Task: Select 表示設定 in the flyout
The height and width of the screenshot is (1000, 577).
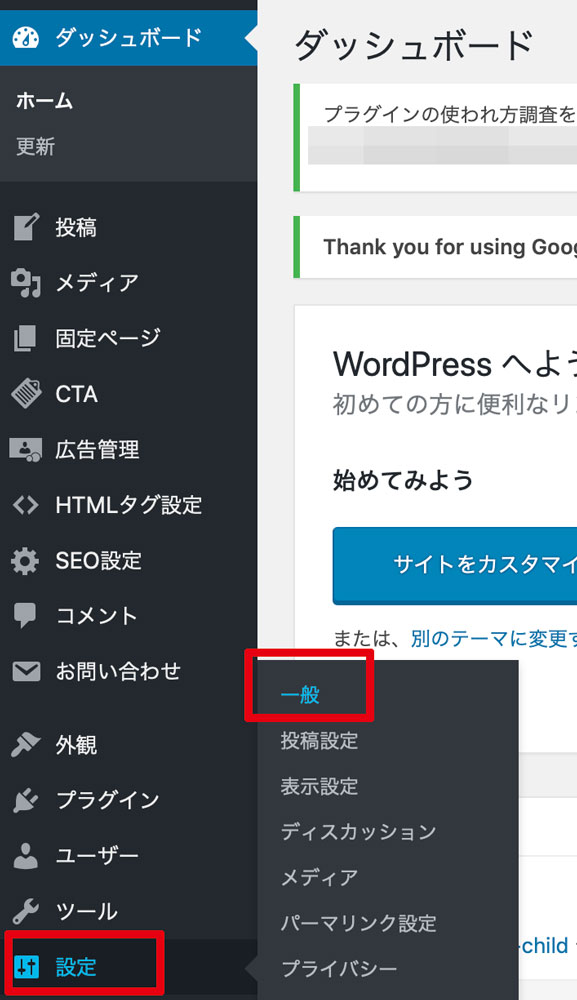Action: coord(319,786)
